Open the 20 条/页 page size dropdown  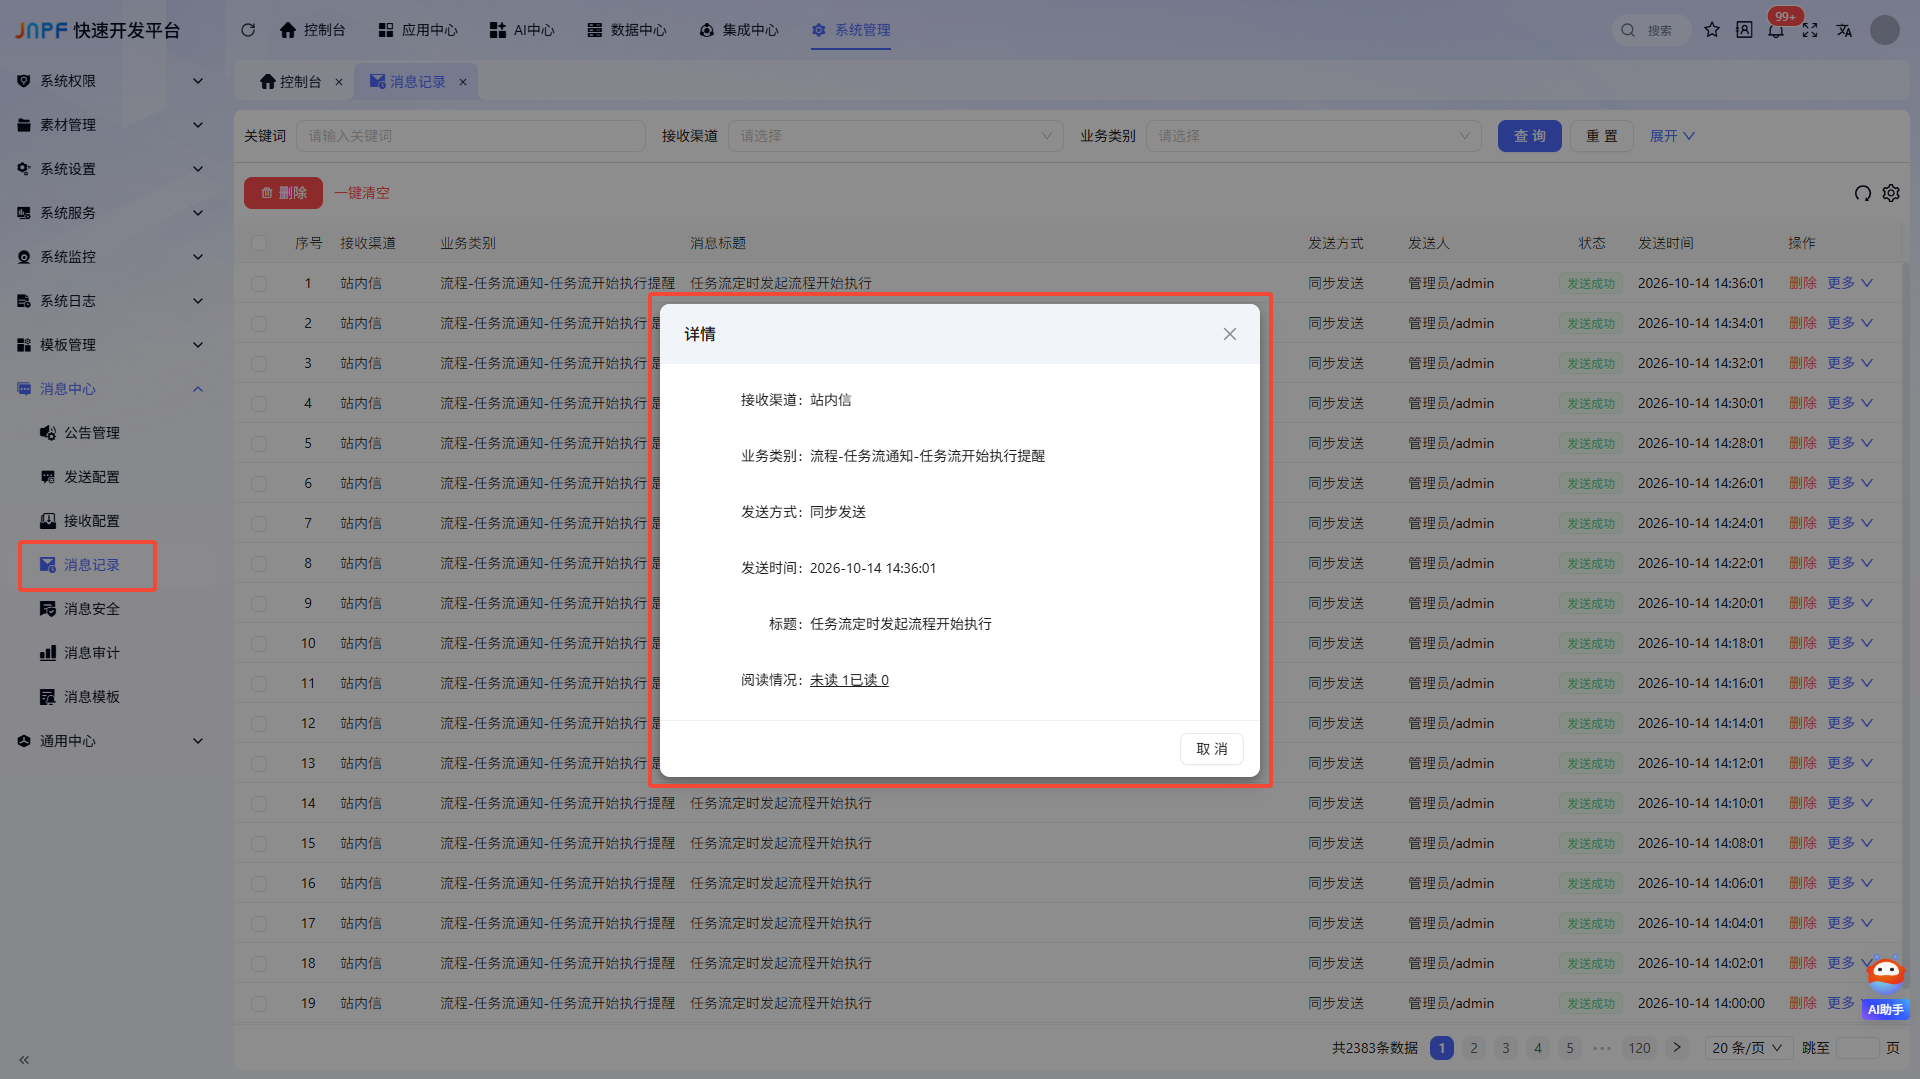(x=1747, y=1048)
